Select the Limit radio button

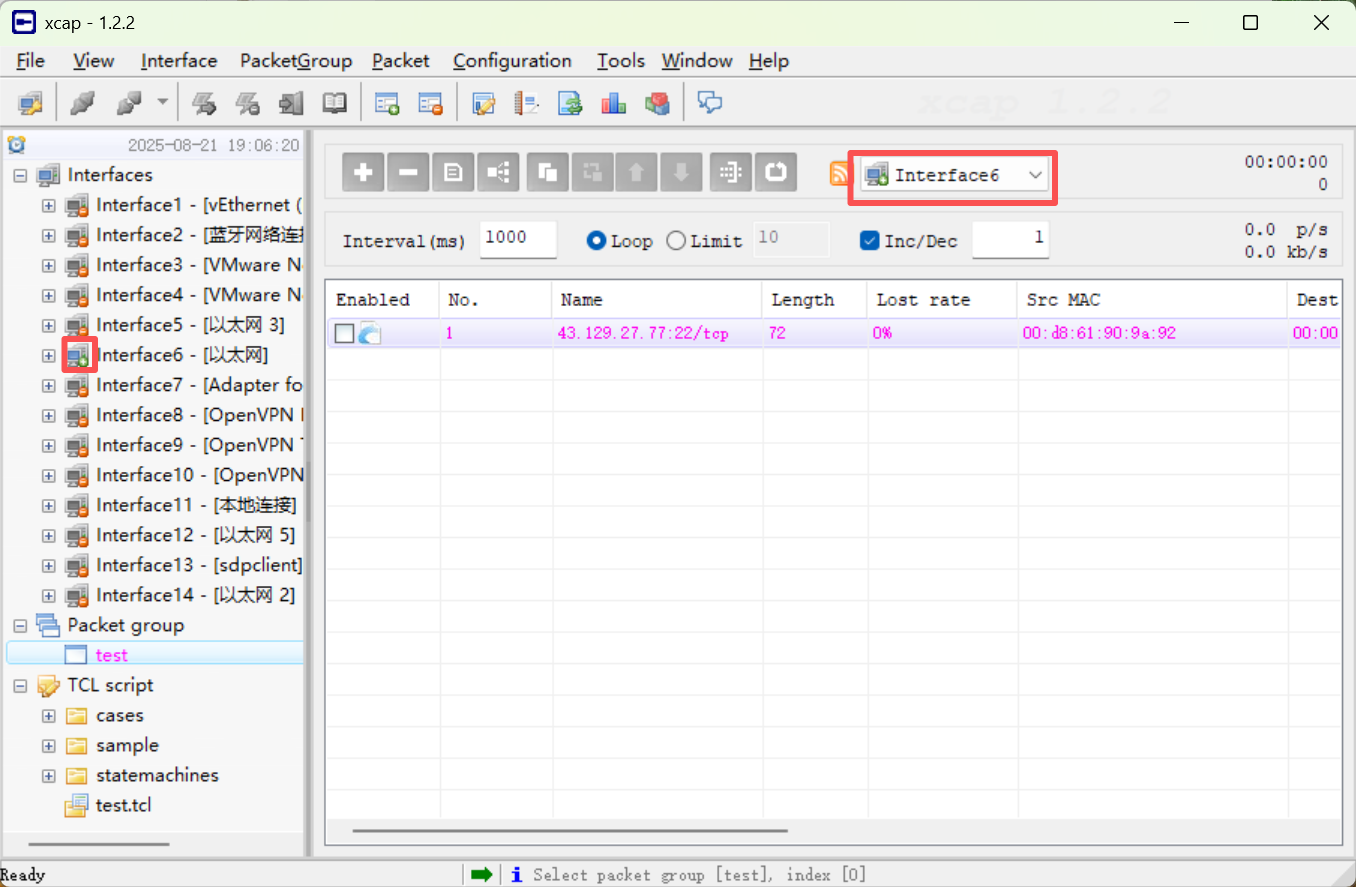pos(676,241)
